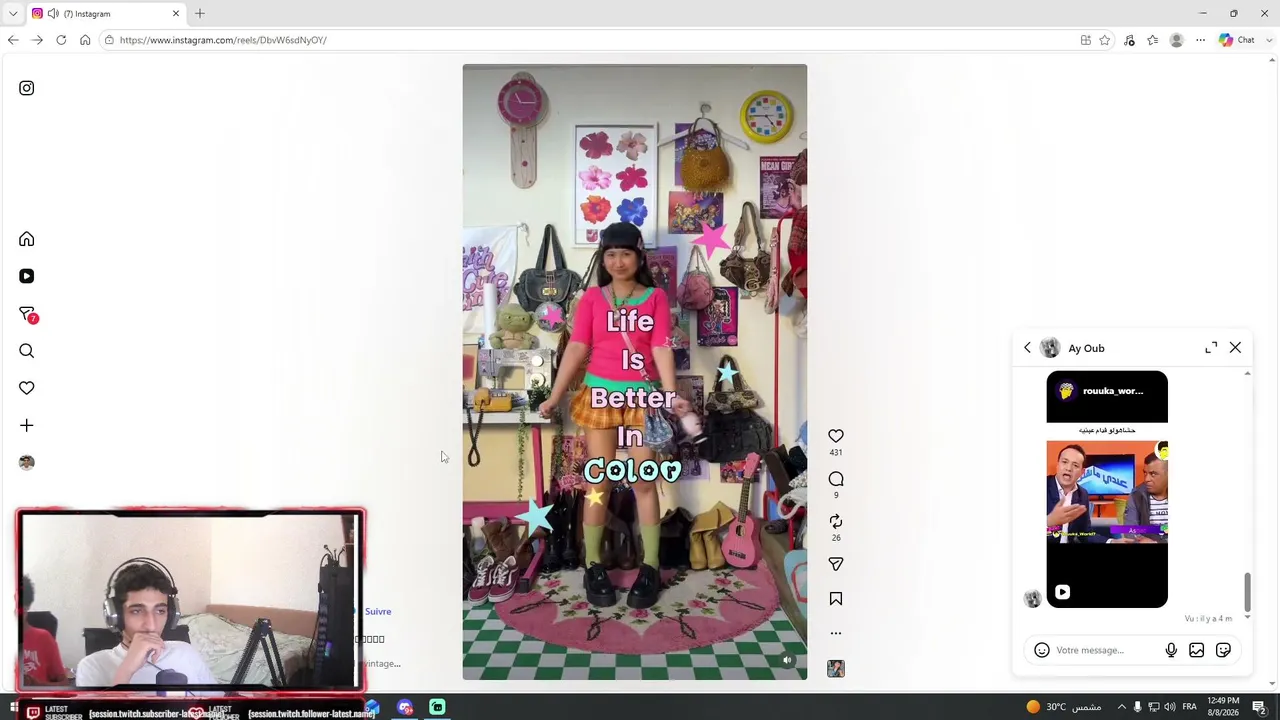Open the reel audio thumbnail
Screen dimensions: 1280x720
click(x=836, y=669)
